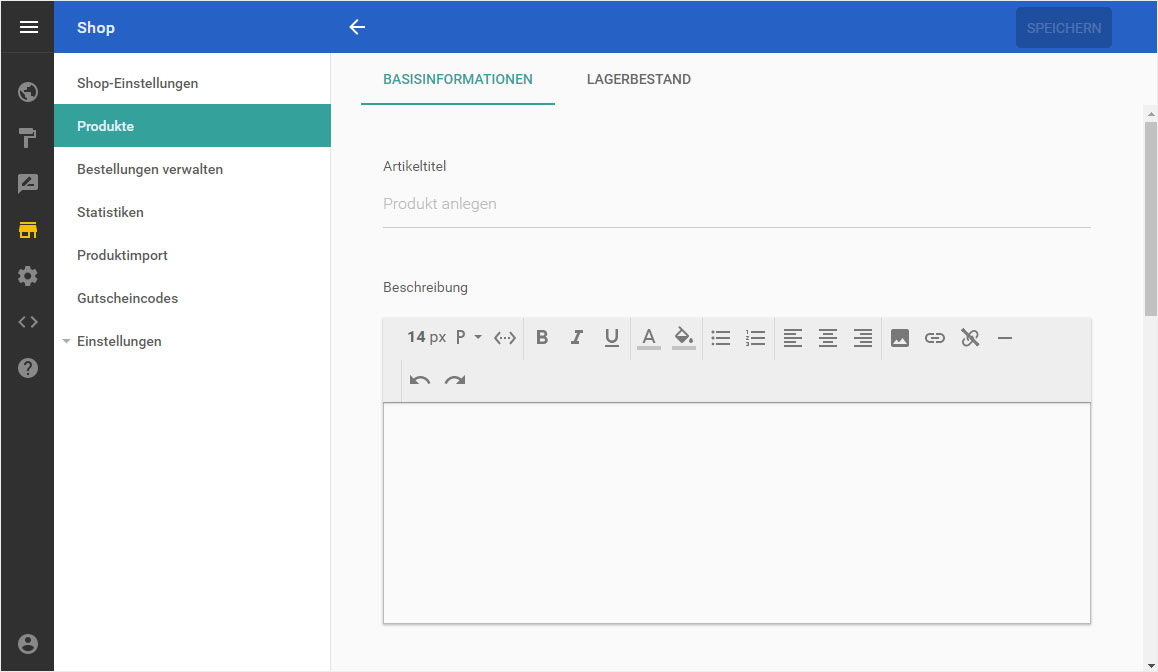Open Bestellungen verwalten
1158x672 pixels.
click(192, 169)
